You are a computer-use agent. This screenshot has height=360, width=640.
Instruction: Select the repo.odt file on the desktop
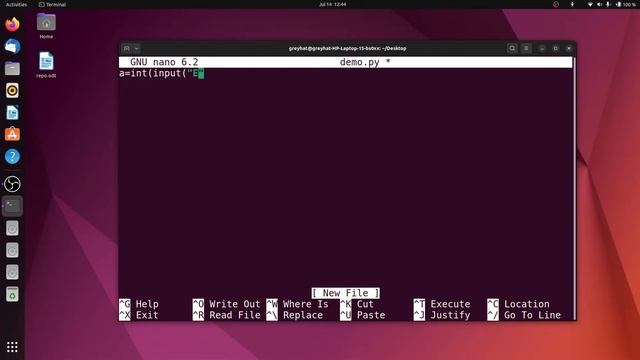coord(46,64)
